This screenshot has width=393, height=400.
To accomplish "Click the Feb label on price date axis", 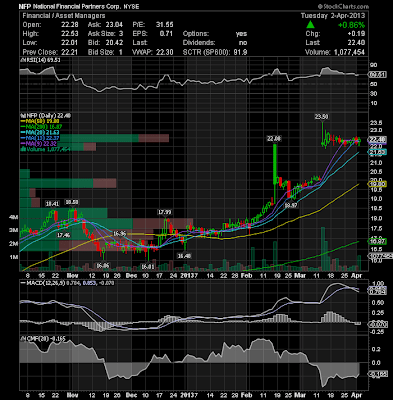I will pyautogui.click(x=246, y=275).
